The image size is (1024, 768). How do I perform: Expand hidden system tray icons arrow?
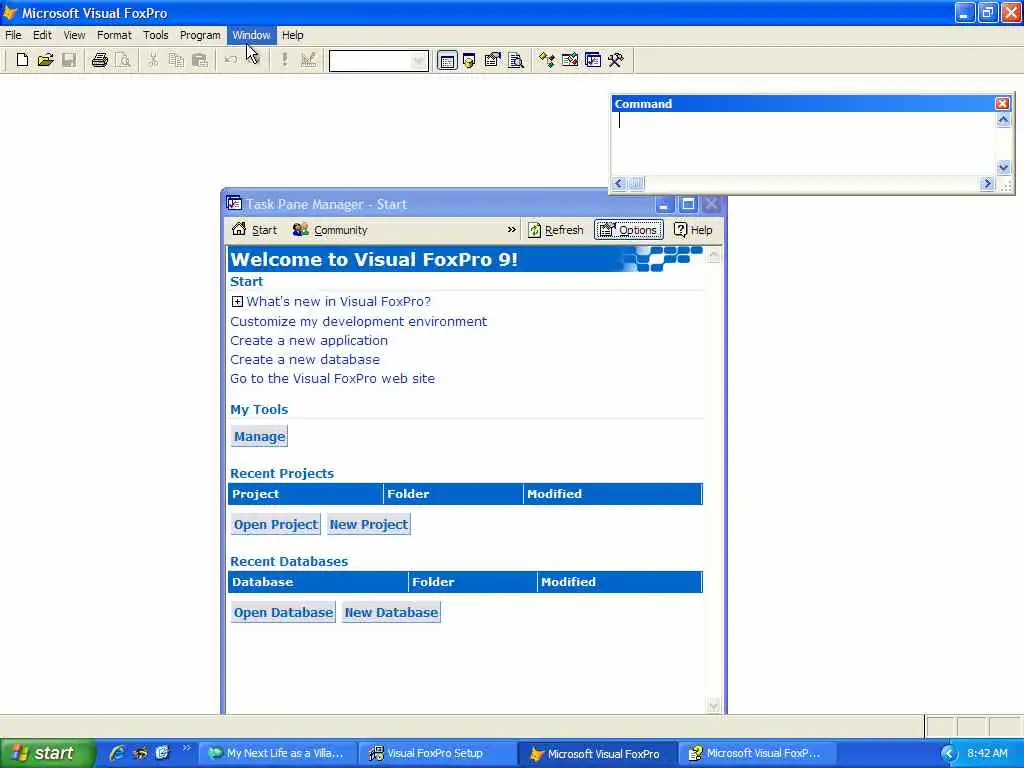(948, 754)
